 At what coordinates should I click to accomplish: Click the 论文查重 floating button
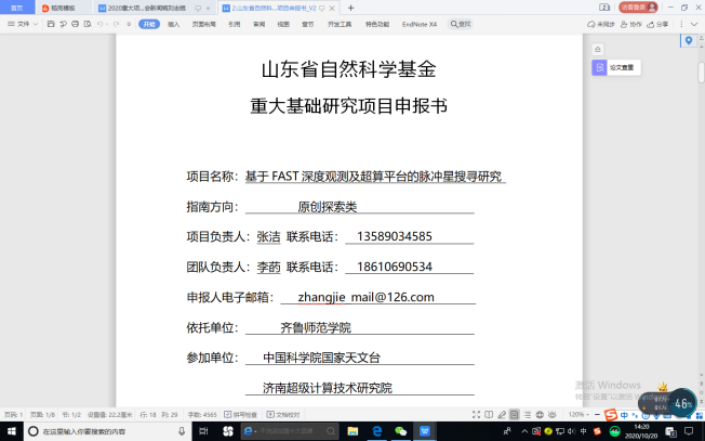point(616,68)
